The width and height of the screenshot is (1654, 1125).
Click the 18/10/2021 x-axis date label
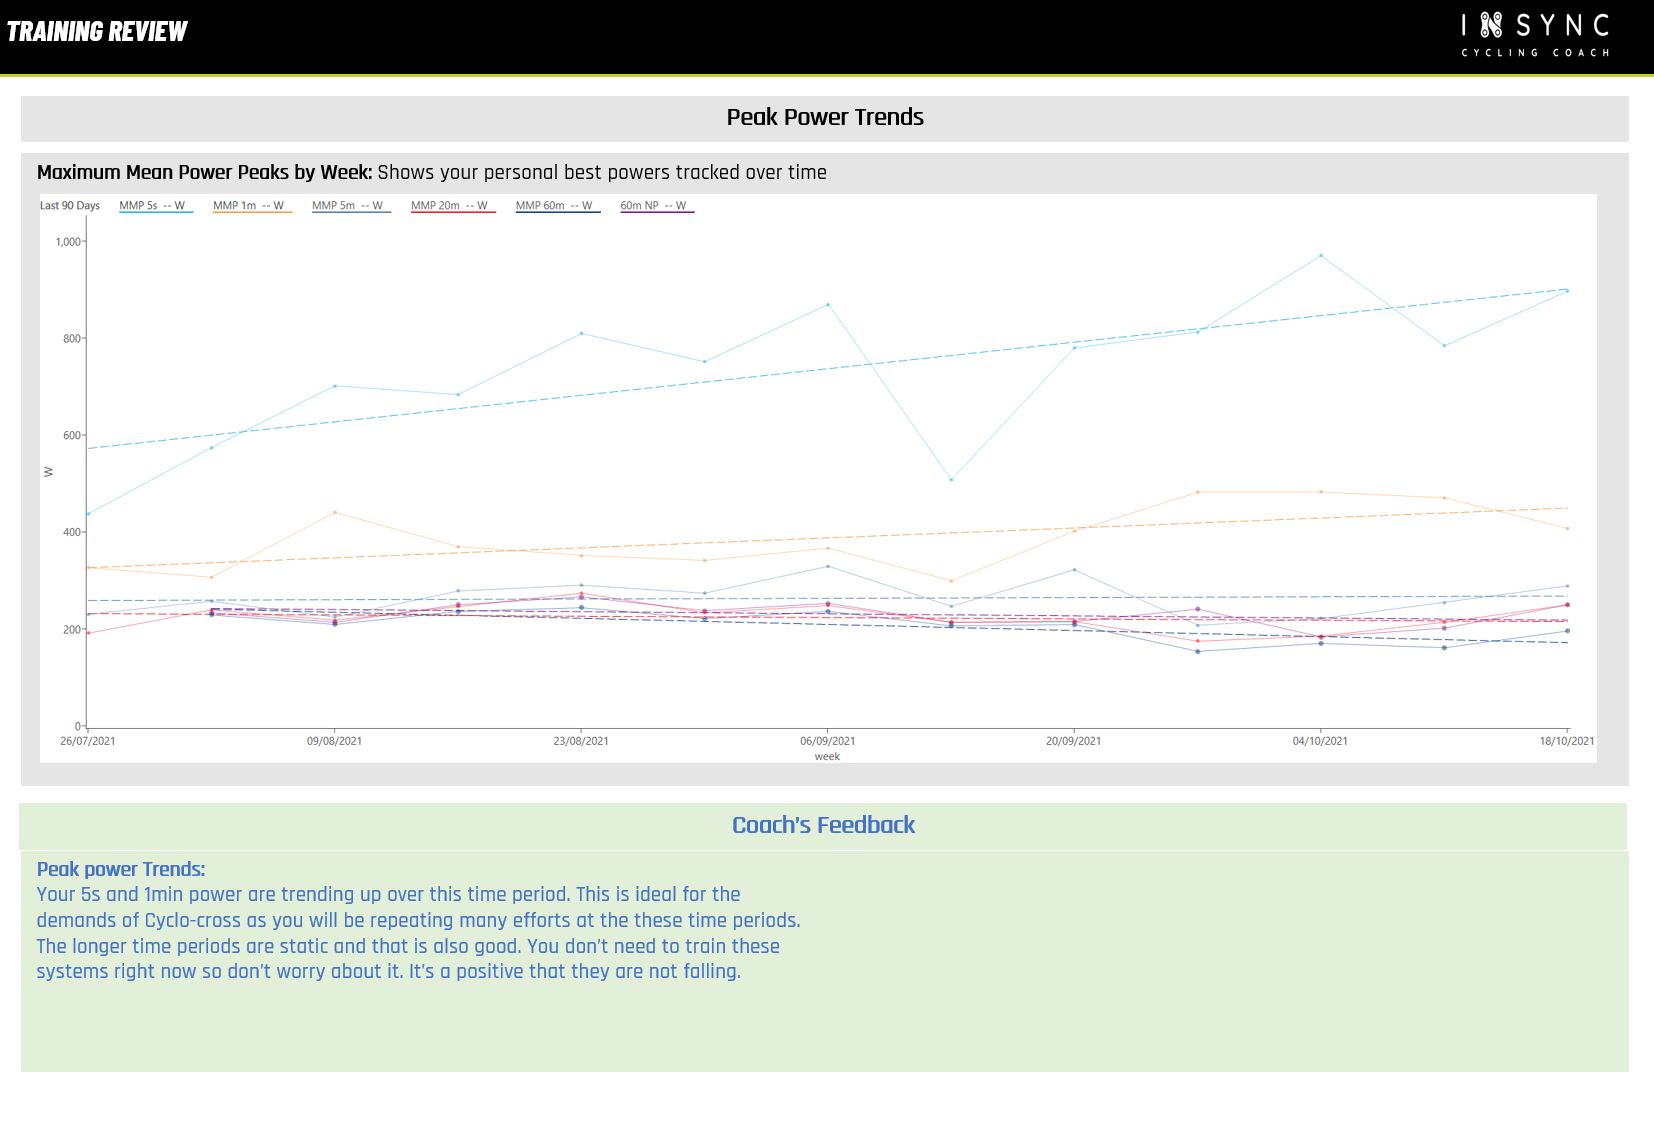click(1567, 741)
